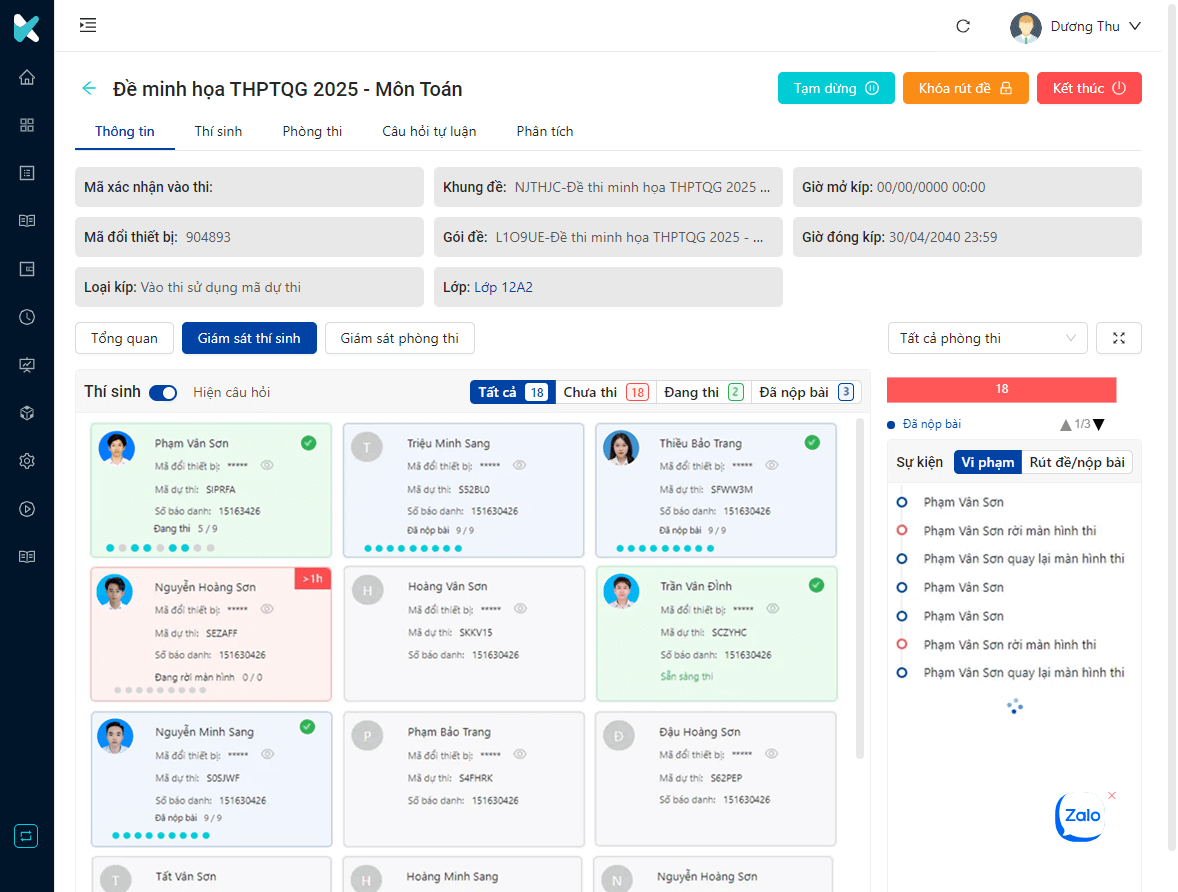Open the Lớp 12A2 link
This screenshot has height=892, width=1178.
click(x=503, y=287)
